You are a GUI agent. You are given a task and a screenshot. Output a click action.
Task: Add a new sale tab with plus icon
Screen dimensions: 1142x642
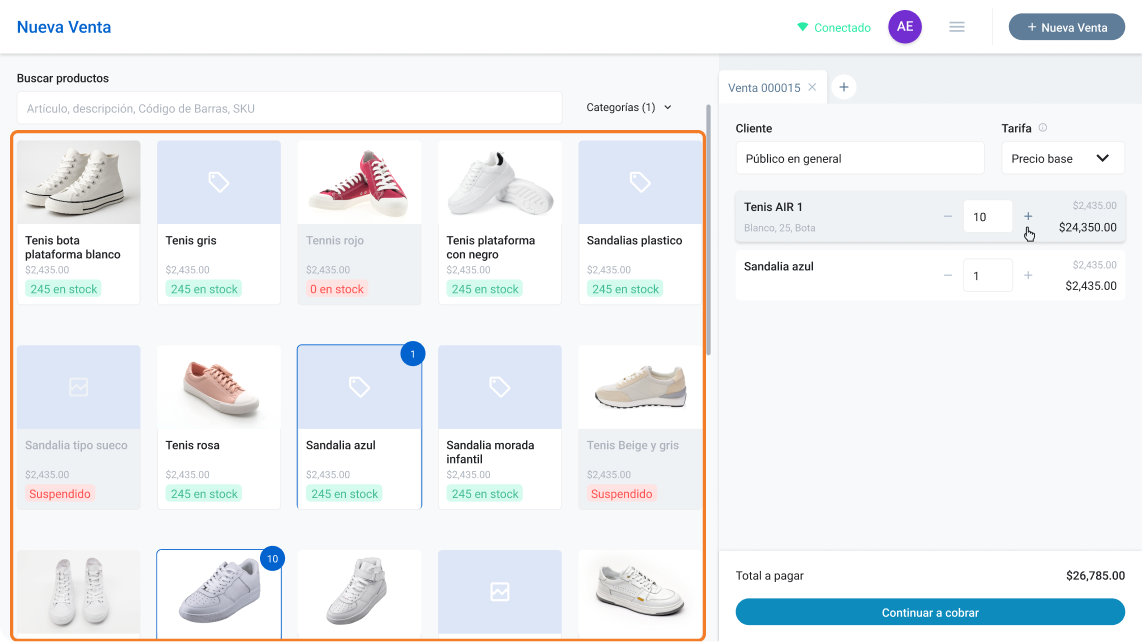coord(843,87)
